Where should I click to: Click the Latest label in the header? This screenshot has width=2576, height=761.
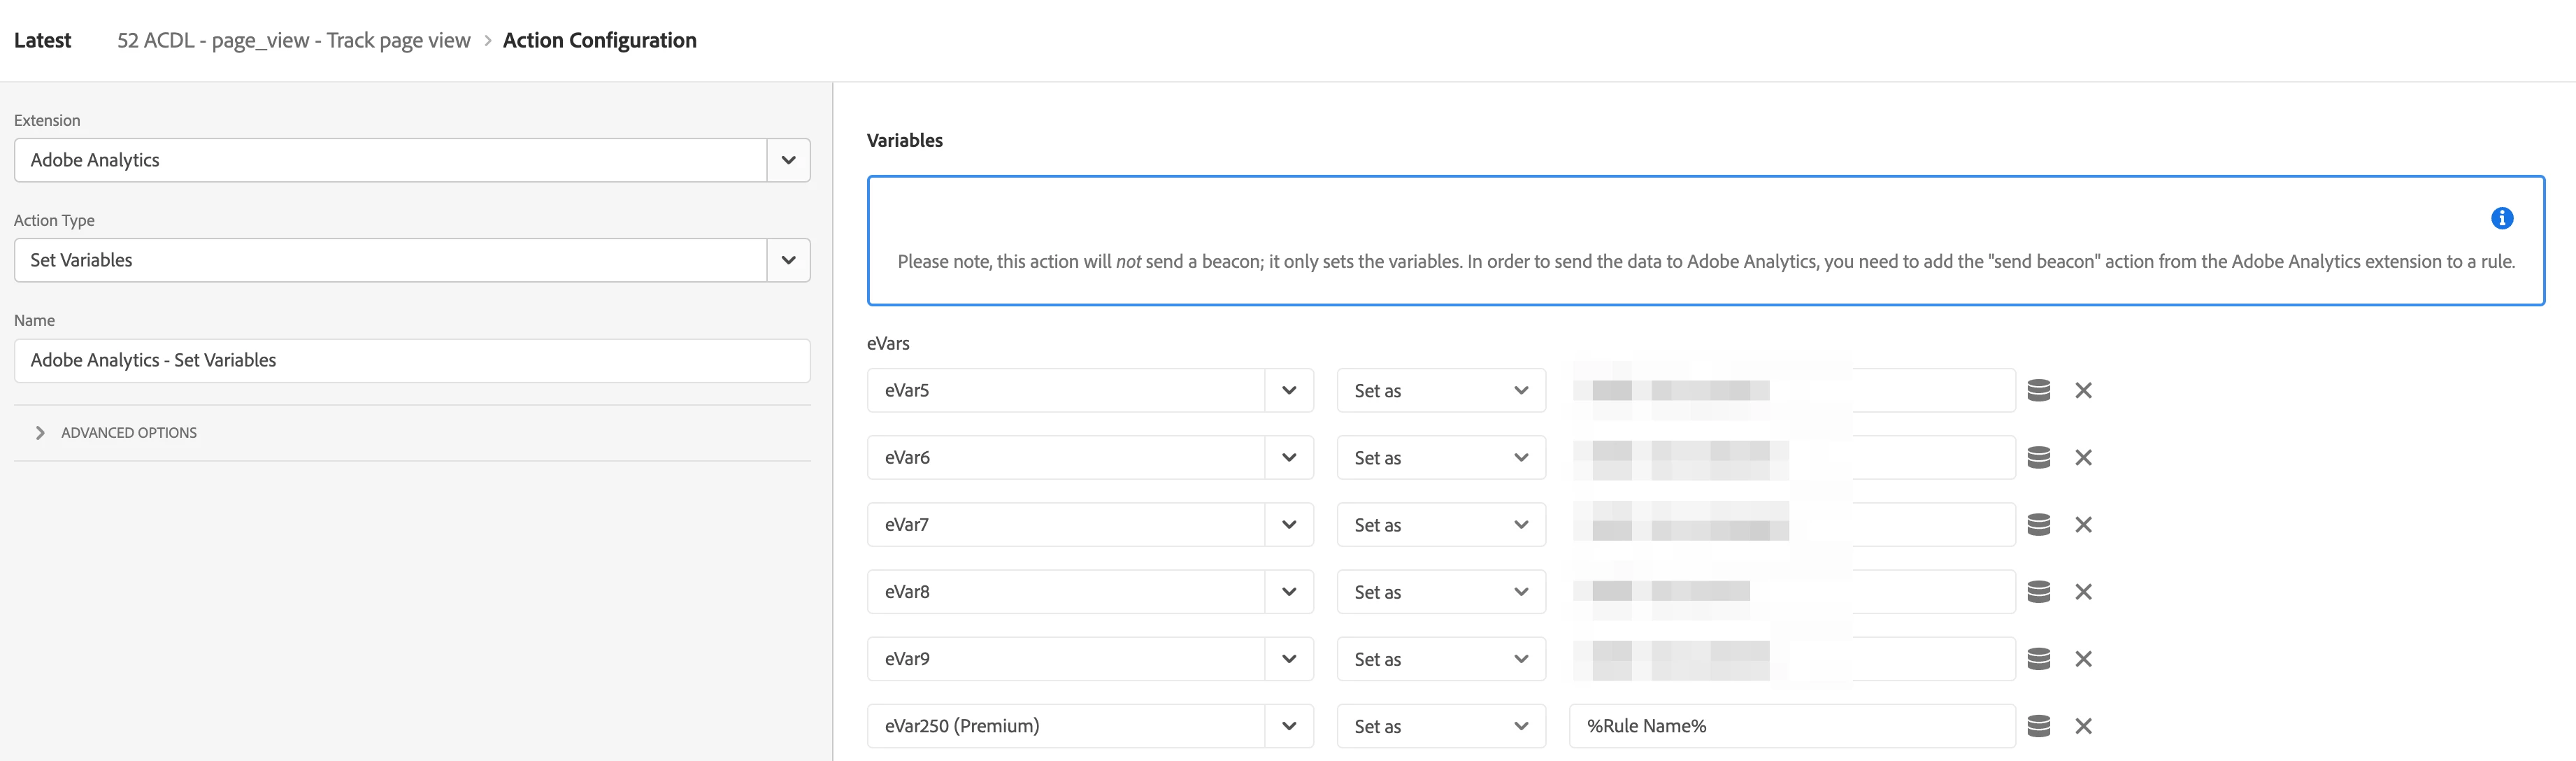click(x=42, y=40)
